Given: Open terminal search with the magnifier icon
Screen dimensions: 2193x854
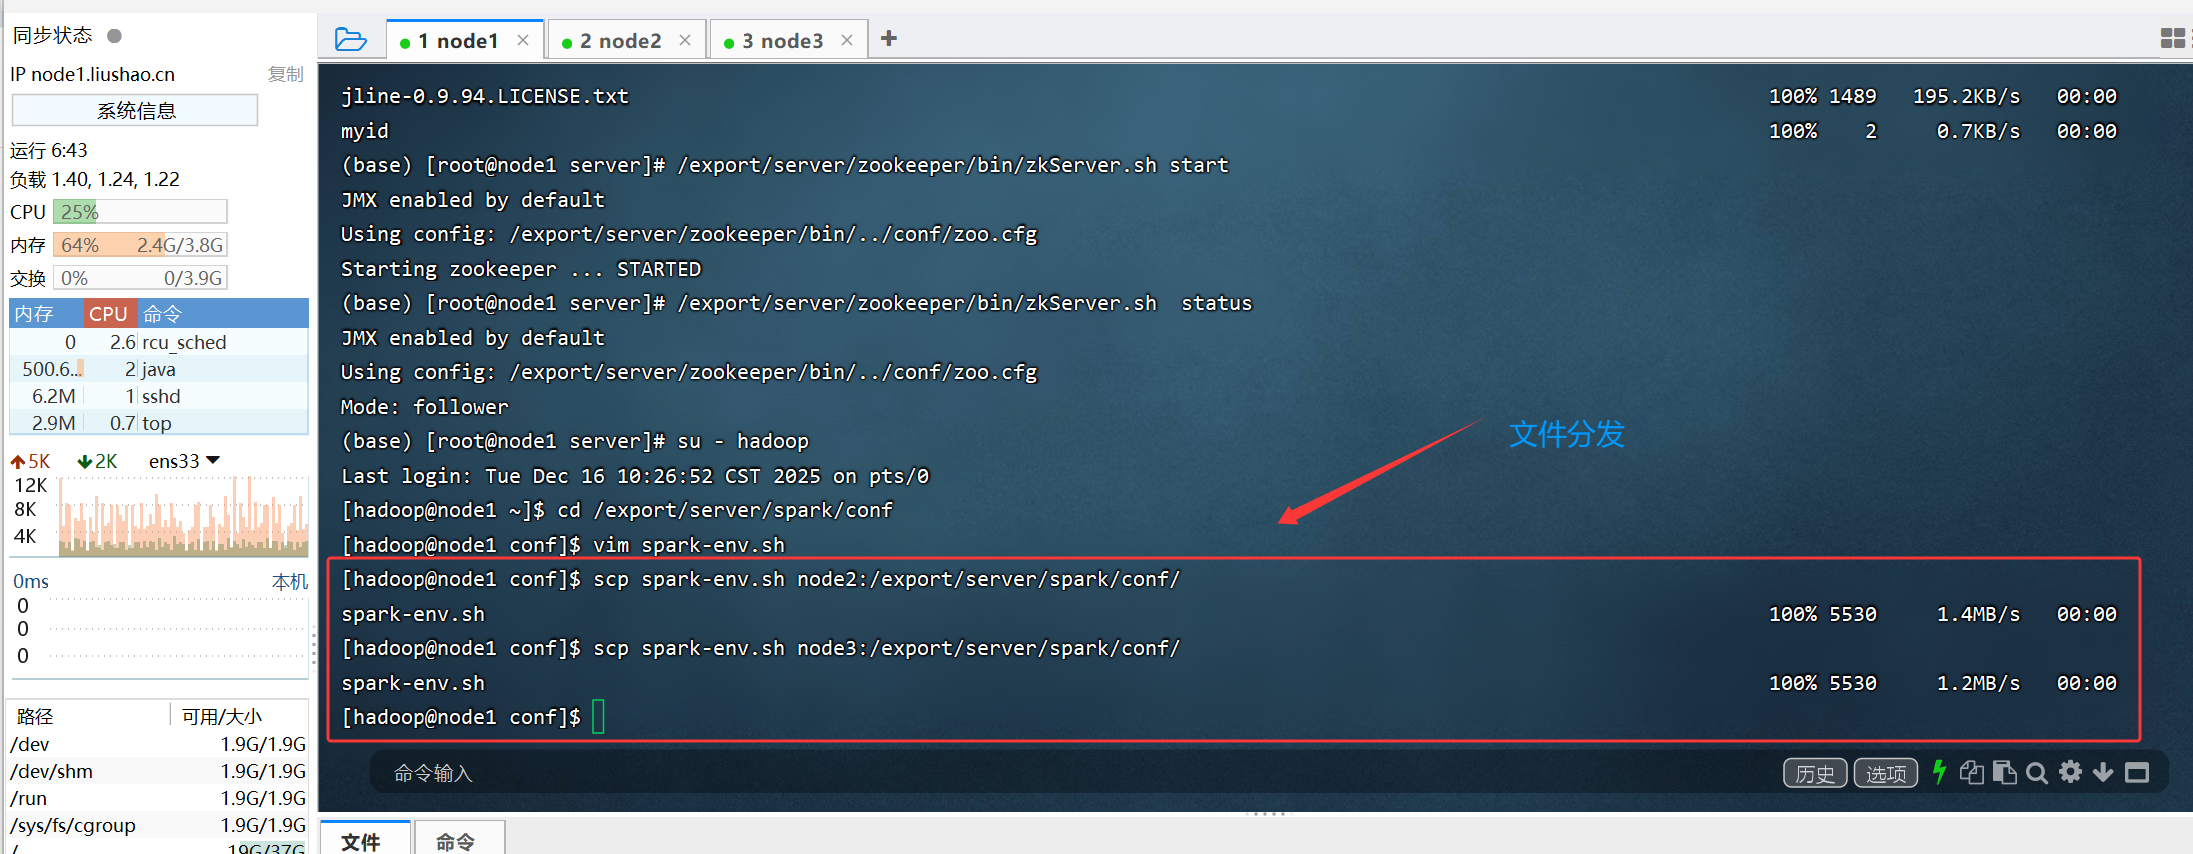Looking at the screenshot, I should 2037,773.
